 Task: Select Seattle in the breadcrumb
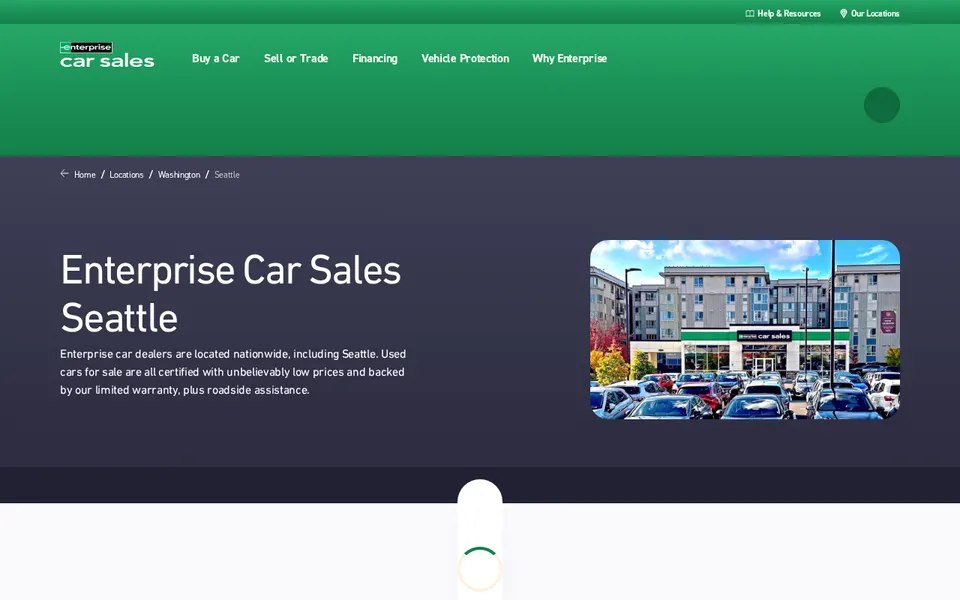click(227, 174)
